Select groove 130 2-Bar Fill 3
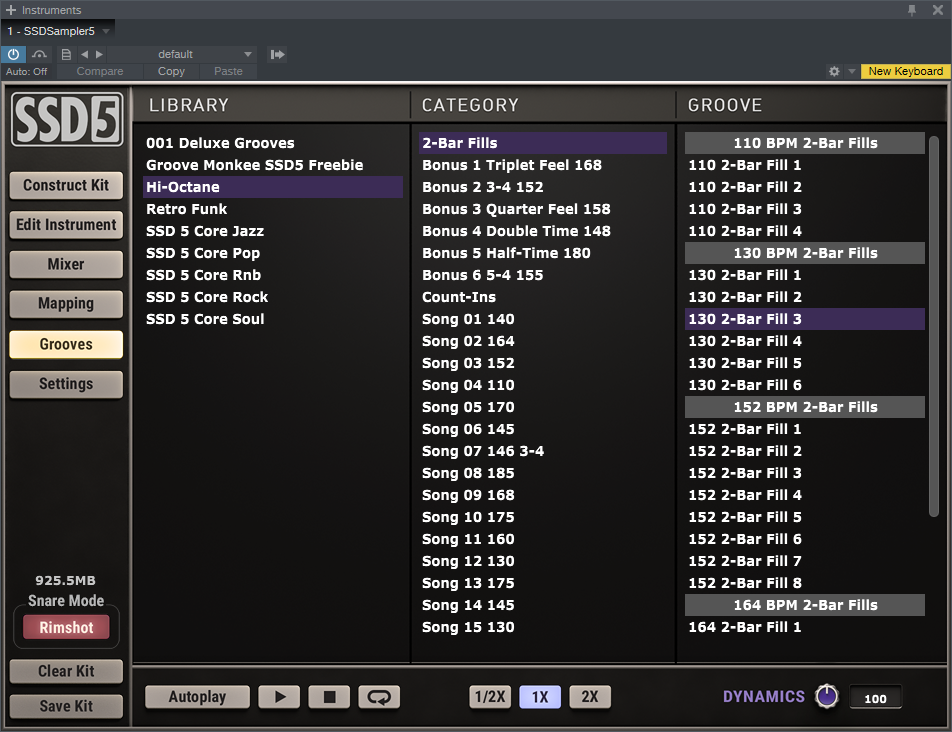The height and width of the screenshot is (732, 952). click(804, 319)
